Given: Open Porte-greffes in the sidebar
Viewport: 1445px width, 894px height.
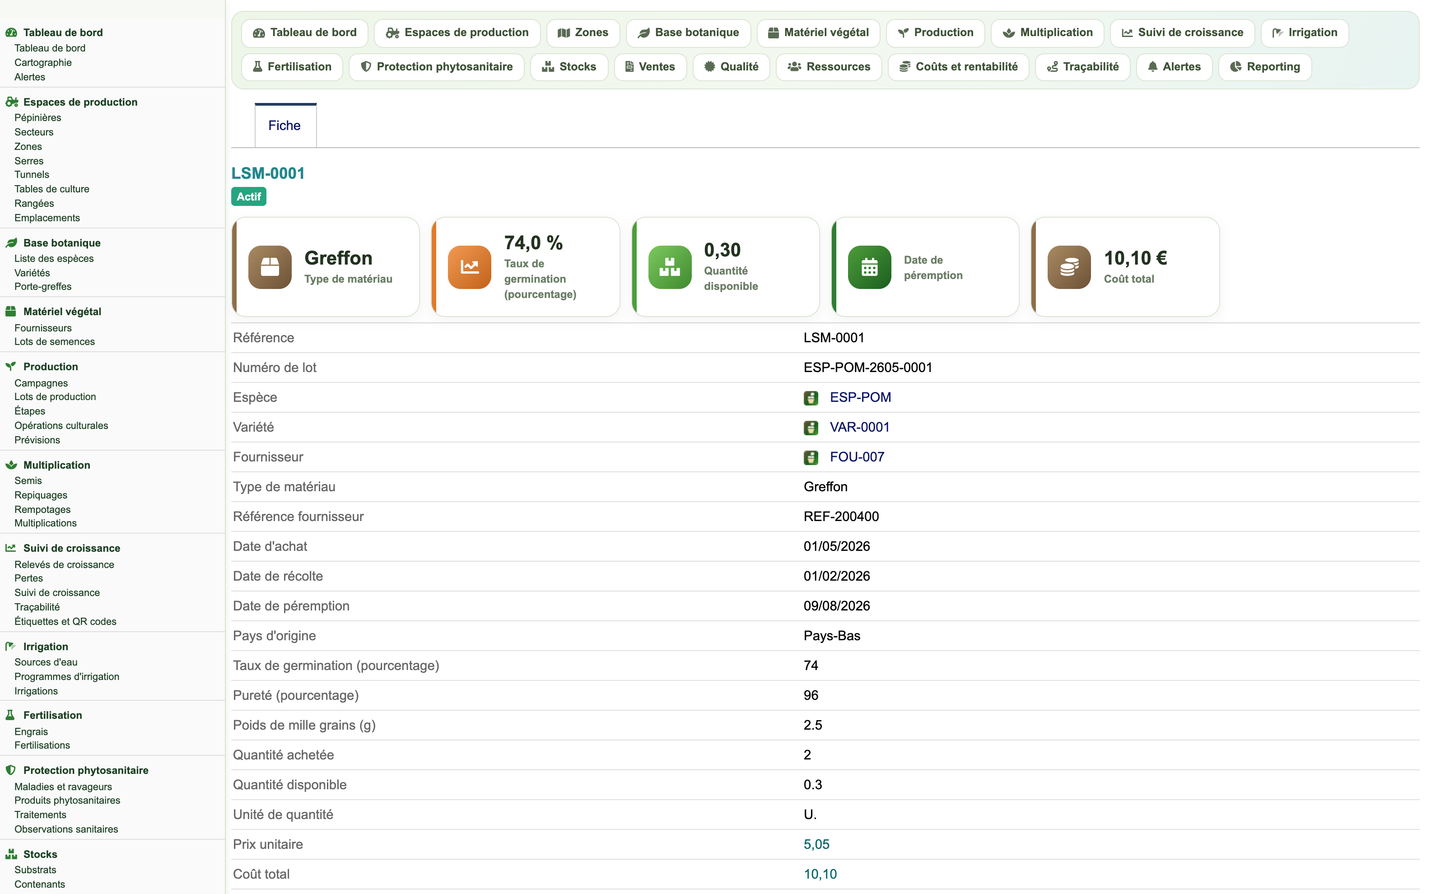Looking at the screenshot, I should 43,287.
